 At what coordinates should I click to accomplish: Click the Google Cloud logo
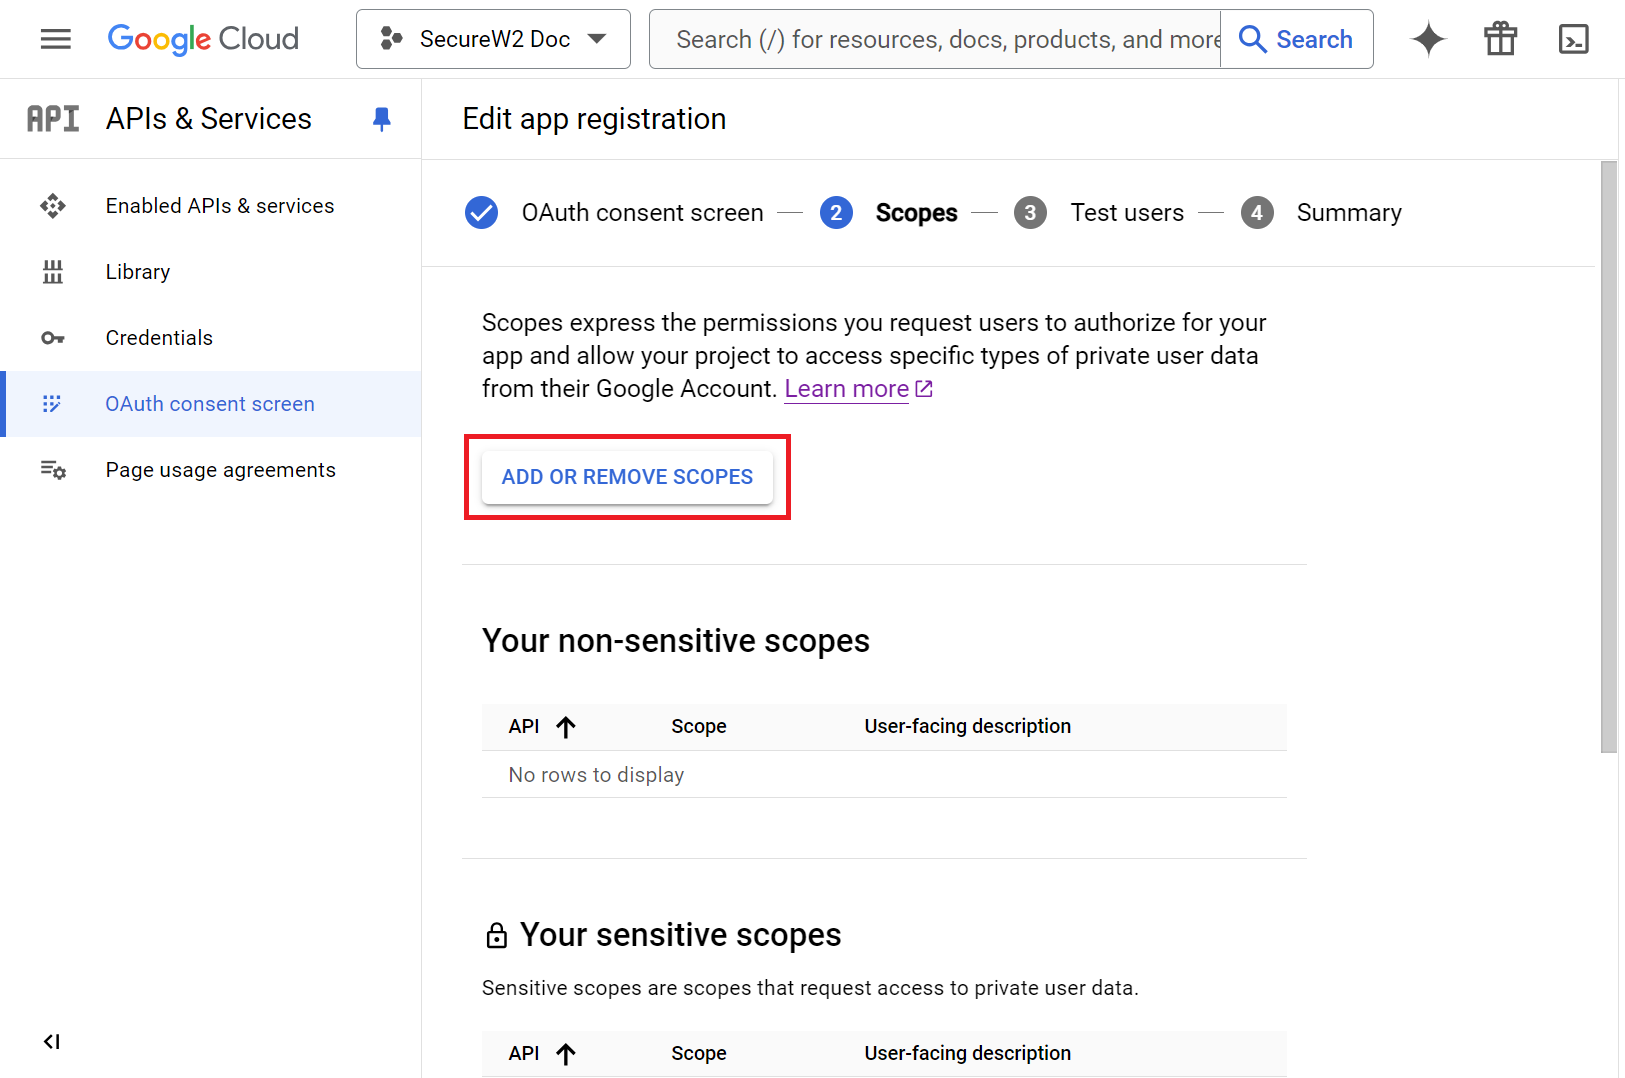(x=203, y=39)
